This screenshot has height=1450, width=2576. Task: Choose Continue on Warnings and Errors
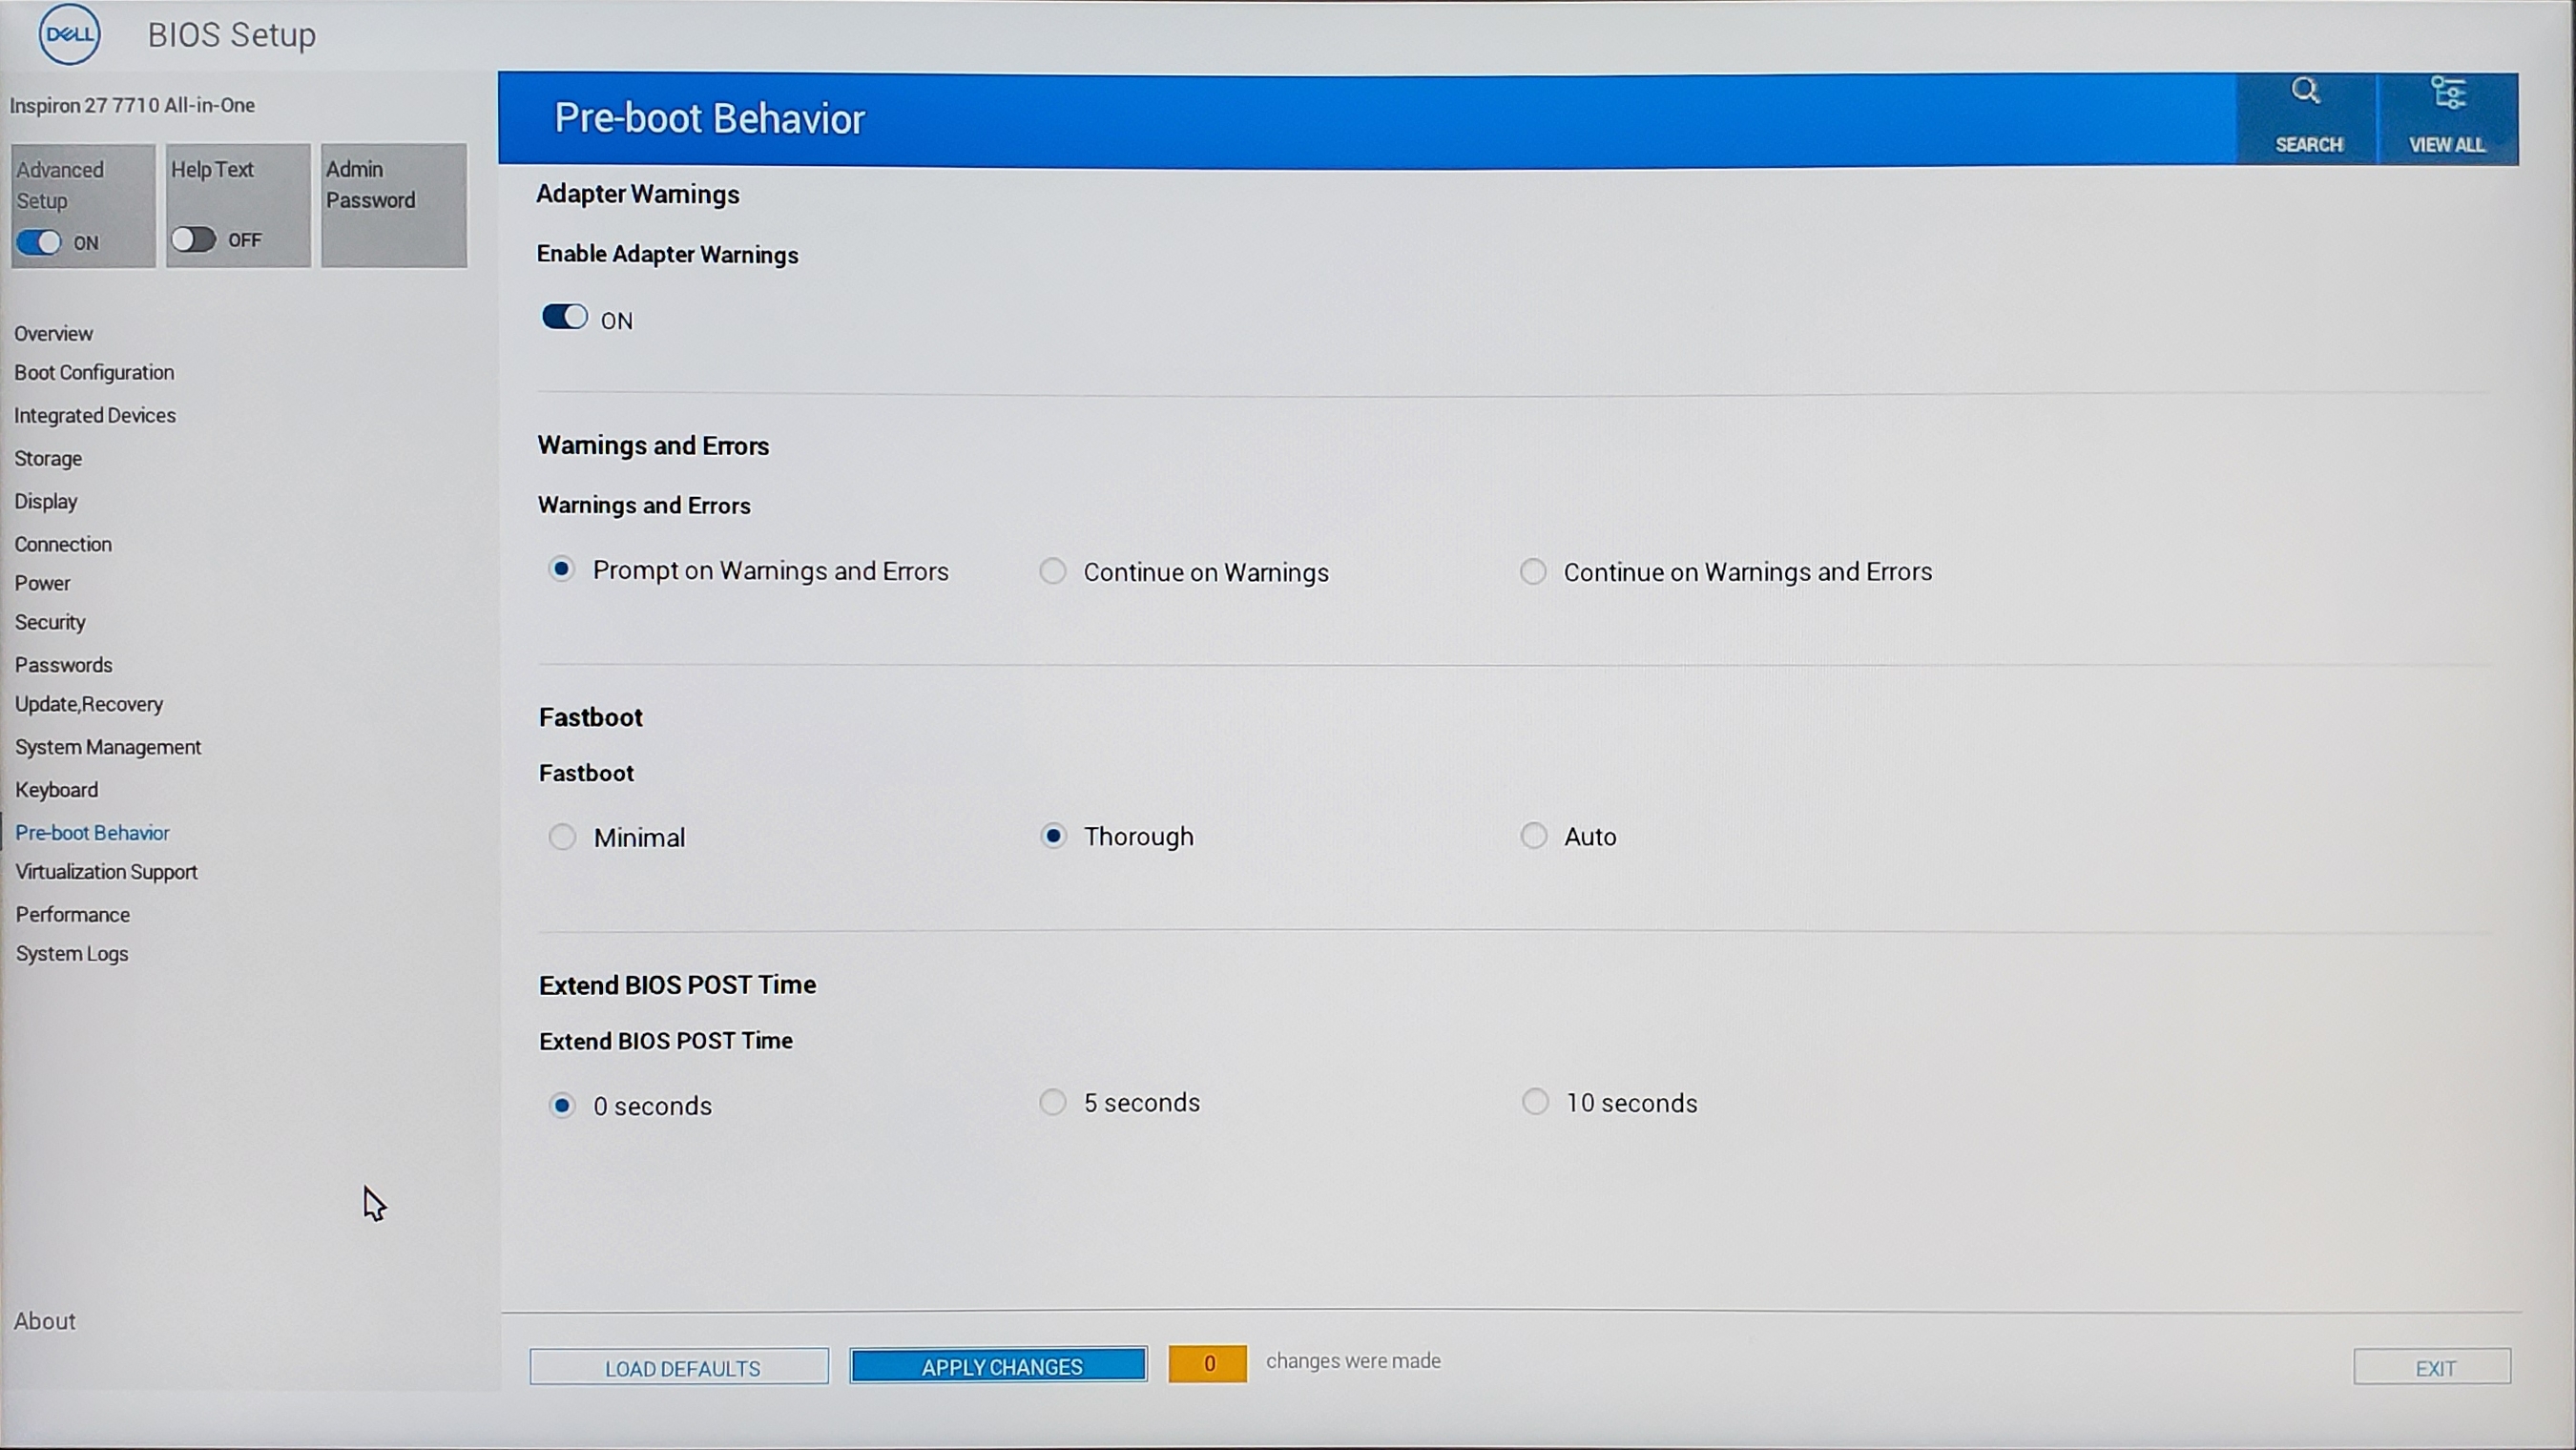coord(1532,571)
